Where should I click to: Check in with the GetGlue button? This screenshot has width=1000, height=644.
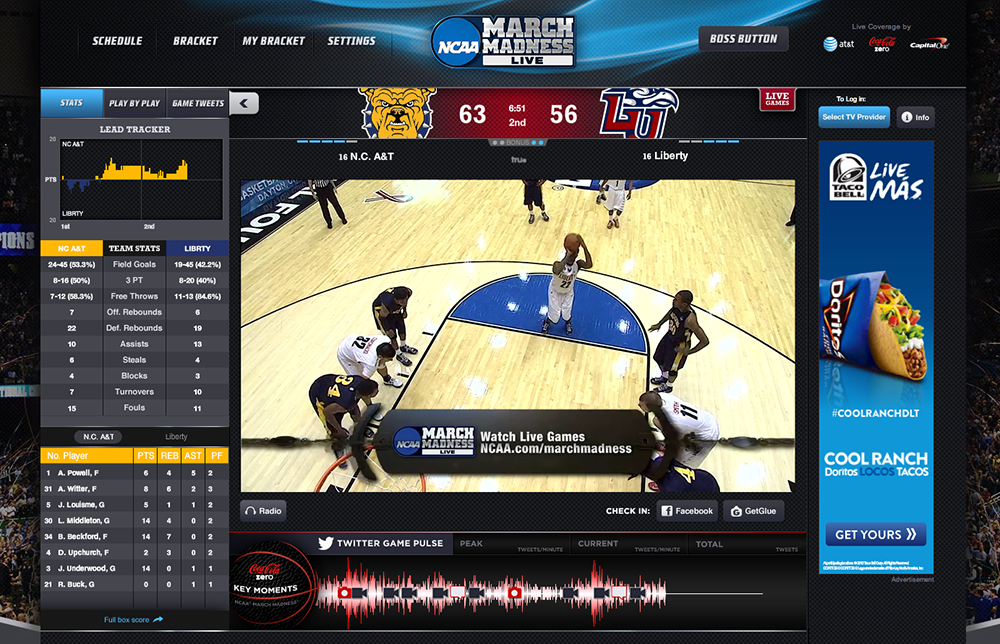coord(753,511)
